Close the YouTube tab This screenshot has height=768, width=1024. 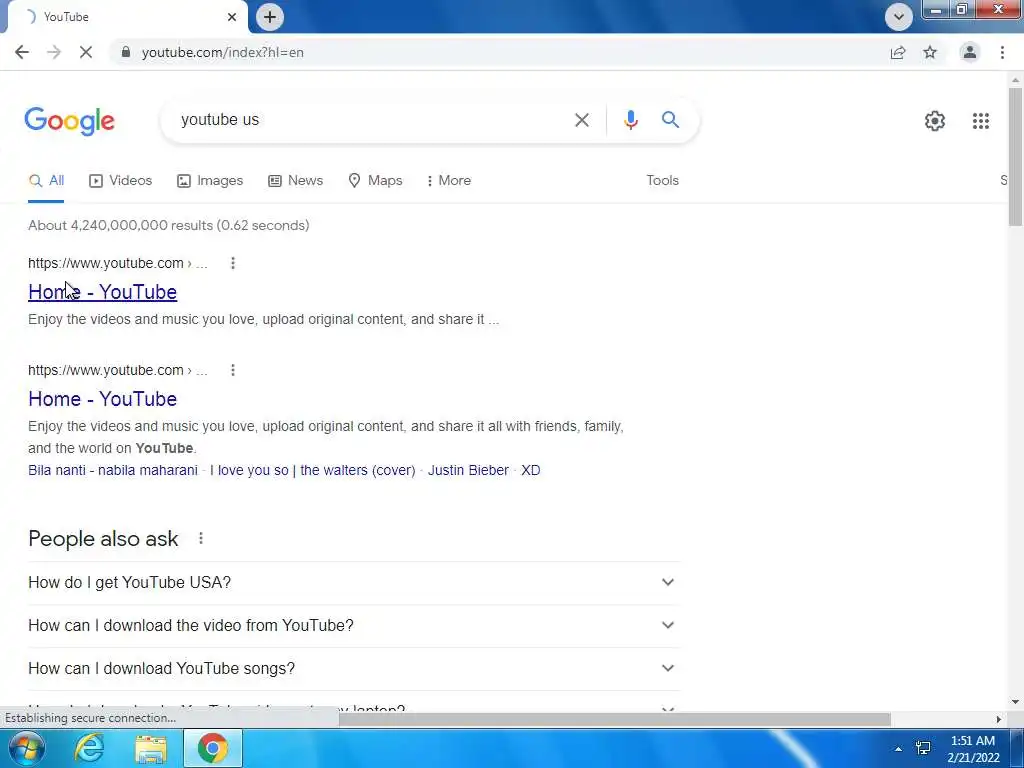coord(232,17)
